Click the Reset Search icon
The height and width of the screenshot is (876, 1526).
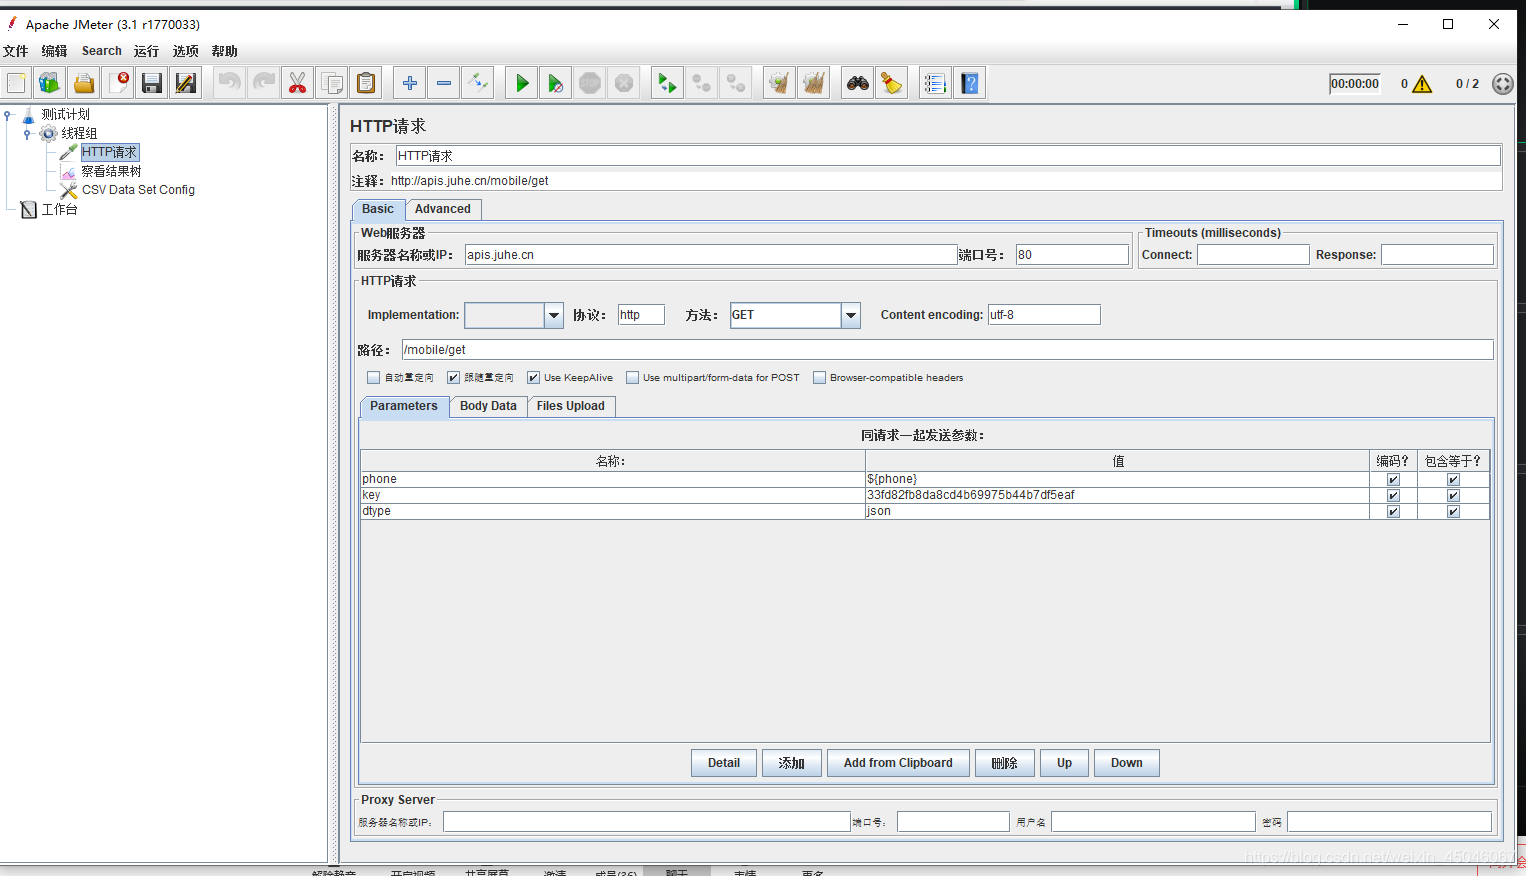[891, 83]
